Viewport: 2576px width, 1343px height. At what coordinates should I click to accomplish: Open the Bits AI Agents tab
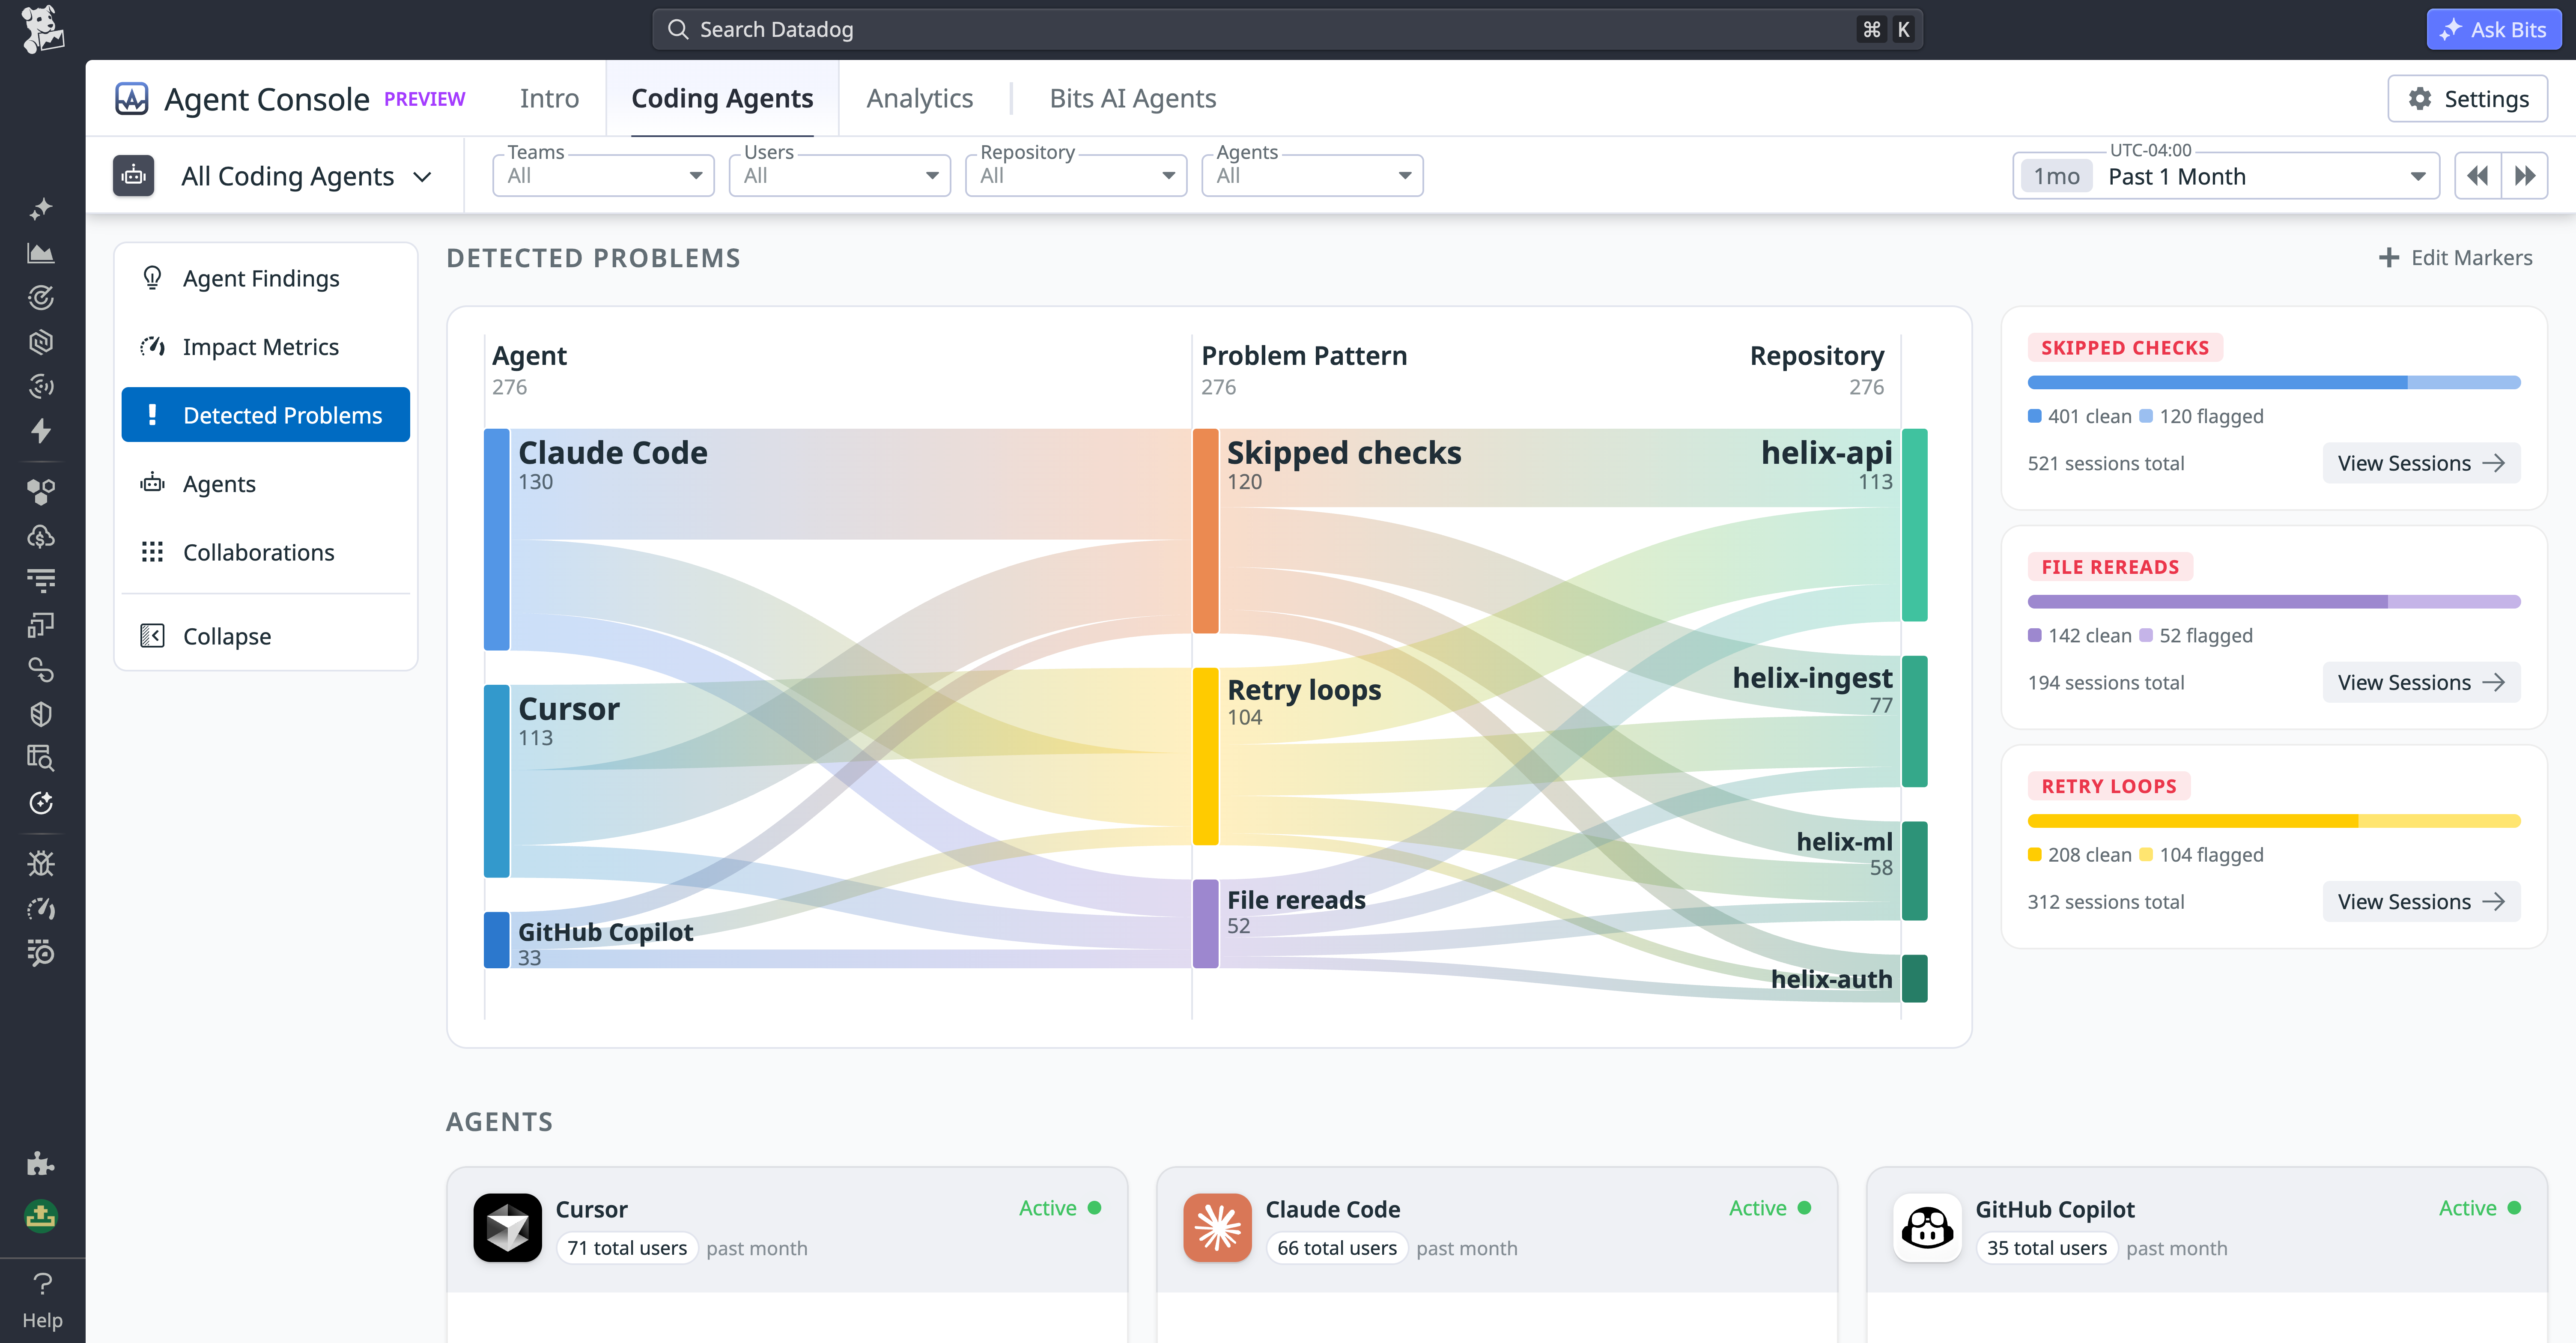[1132, 98]
